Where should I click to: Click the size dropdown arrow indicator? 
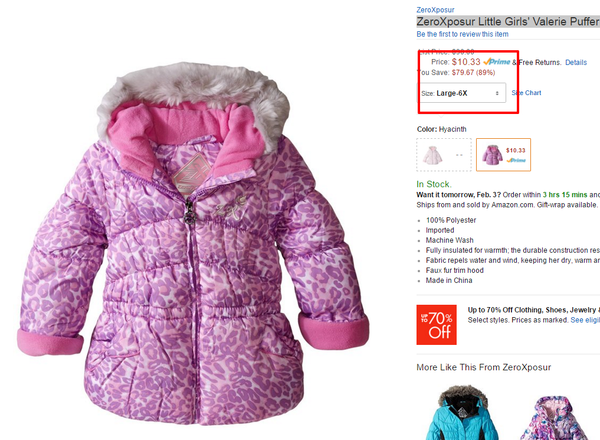(497, 93)
